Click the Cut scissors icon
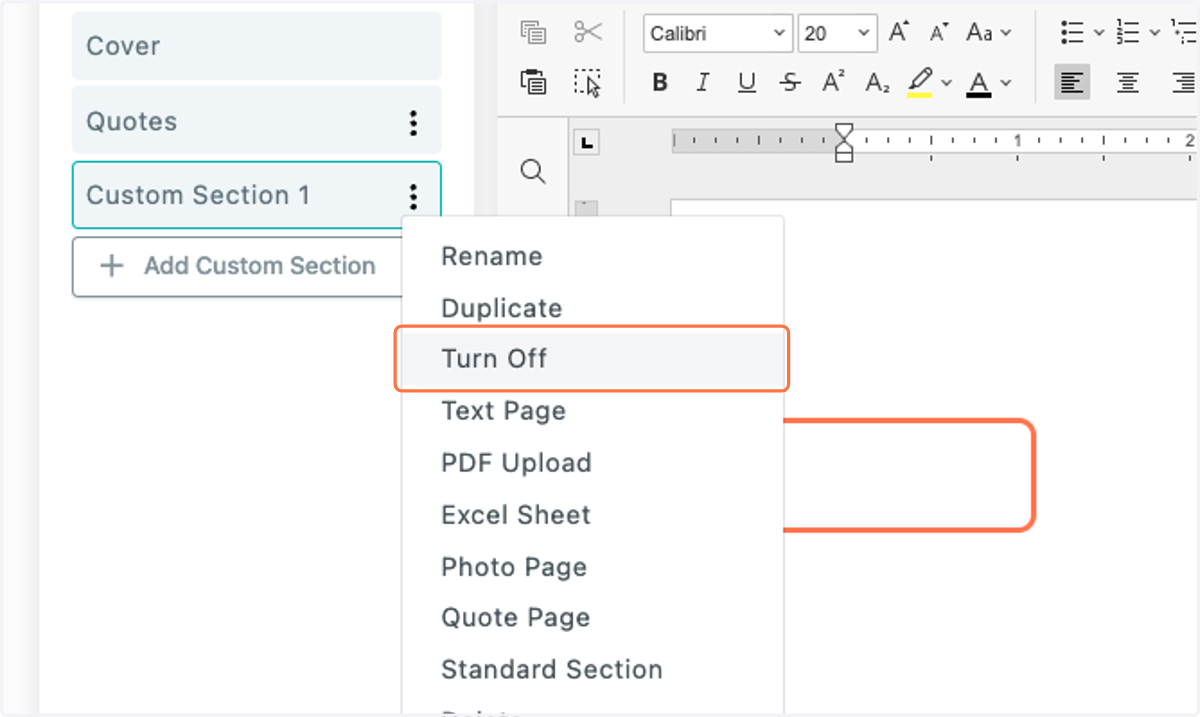1200x717 pixels. coord(588,33)
